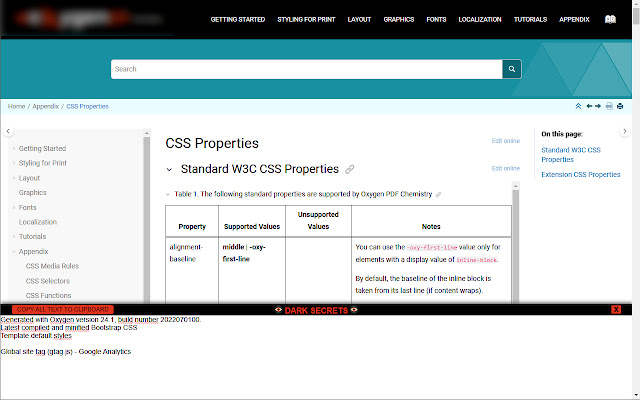The image size is (640, 400).
Task: Click Home in the breadcrumb
Action: (16, 106)
